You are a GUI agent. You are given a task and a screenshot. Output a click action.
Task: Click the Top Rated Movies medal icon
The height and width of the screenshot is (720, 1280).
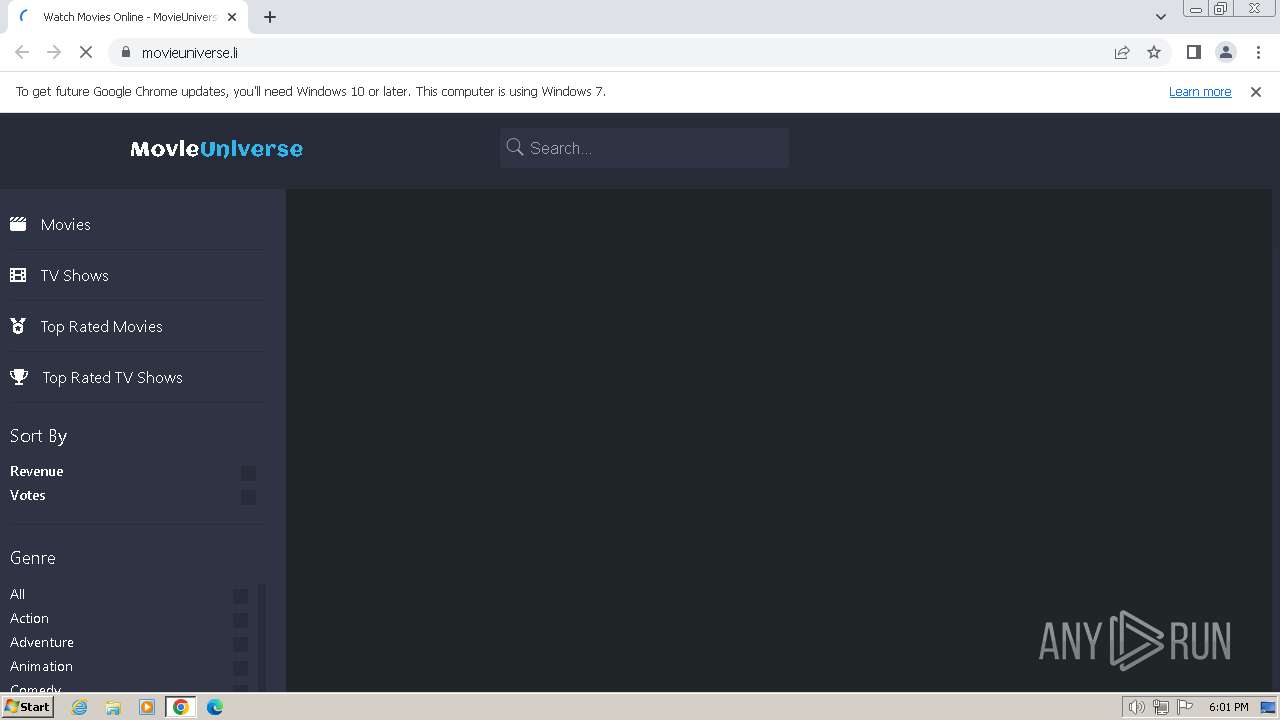(18, 326)
